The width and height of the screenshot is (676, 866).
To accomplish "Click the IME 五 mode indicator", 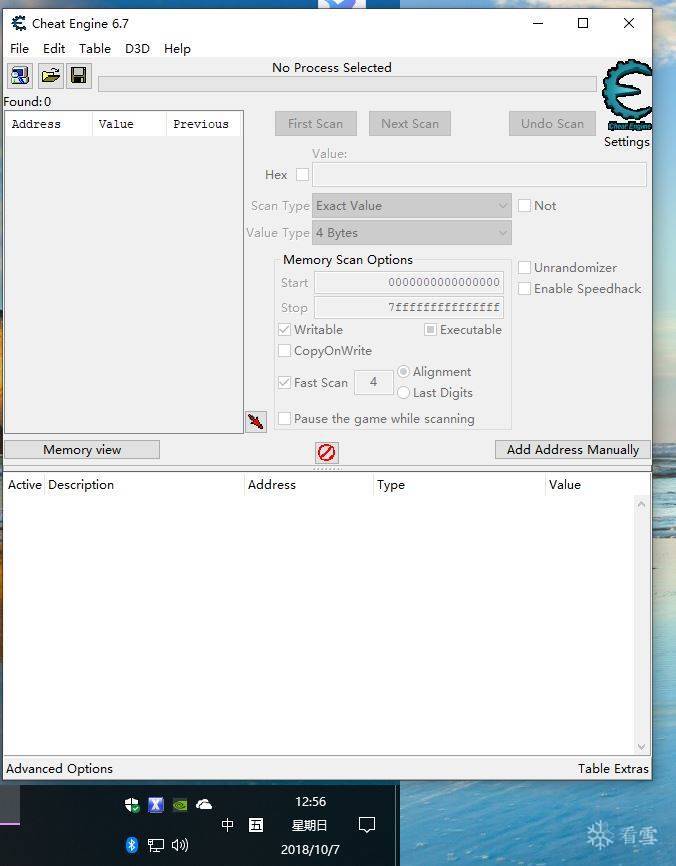I will (x=256, y=825).
